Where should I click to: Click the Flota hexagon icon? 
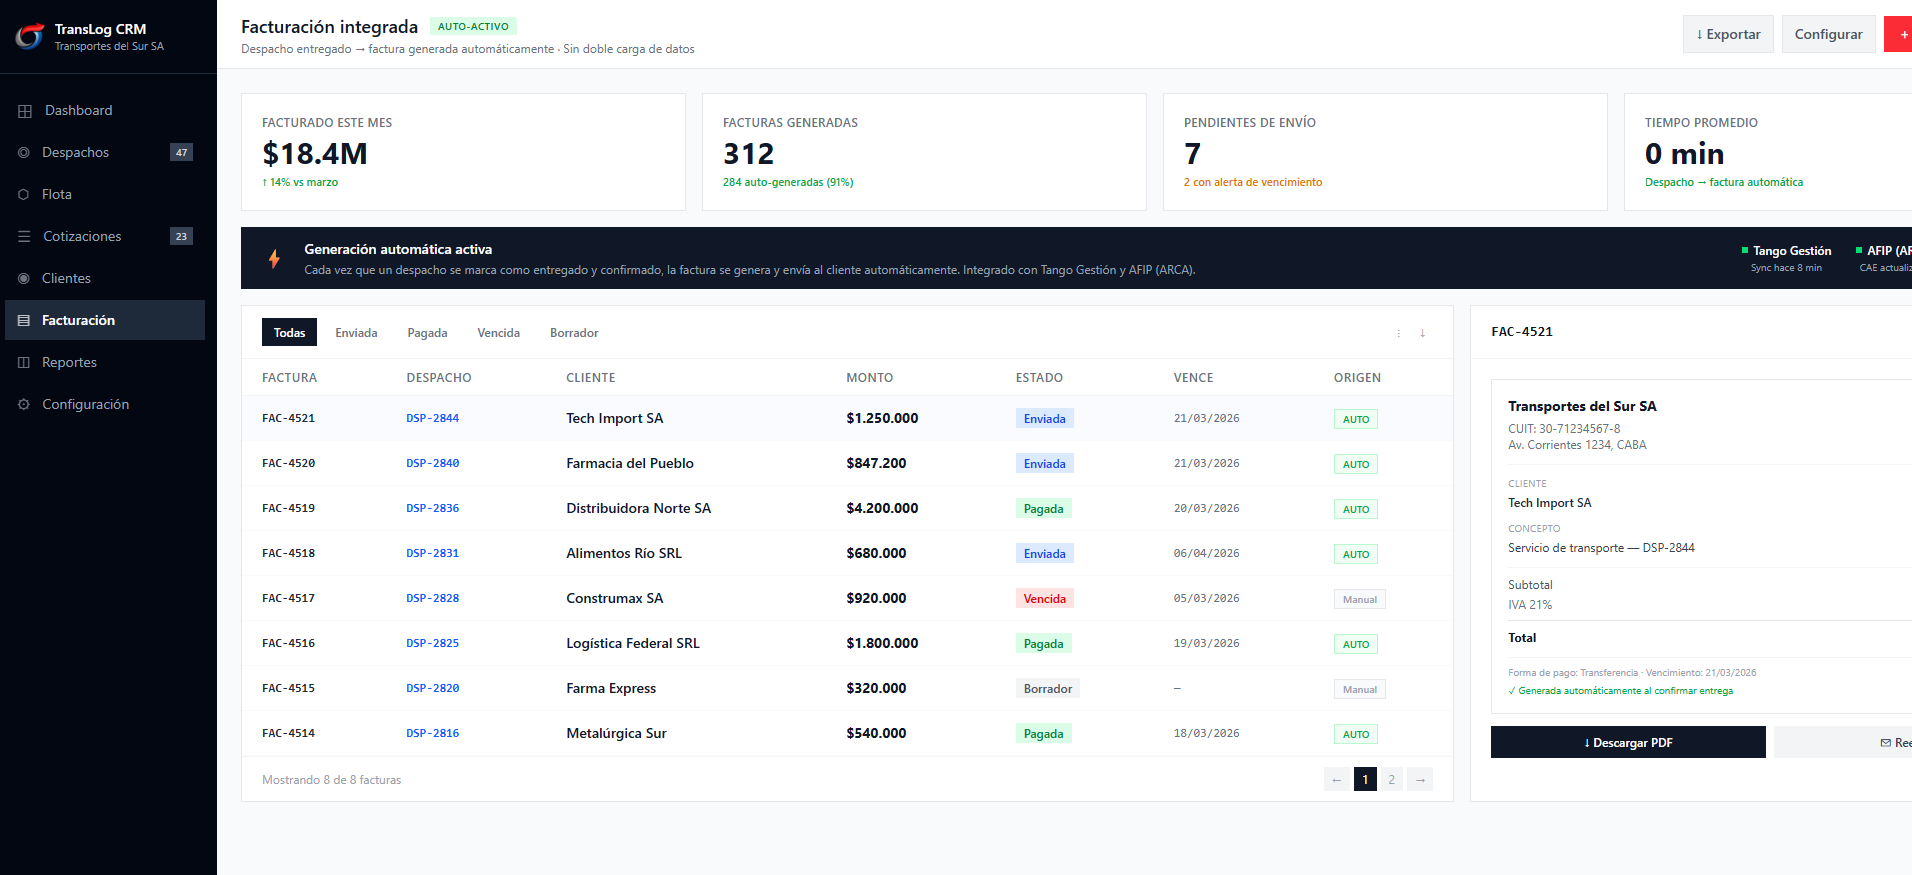(24, 195)
